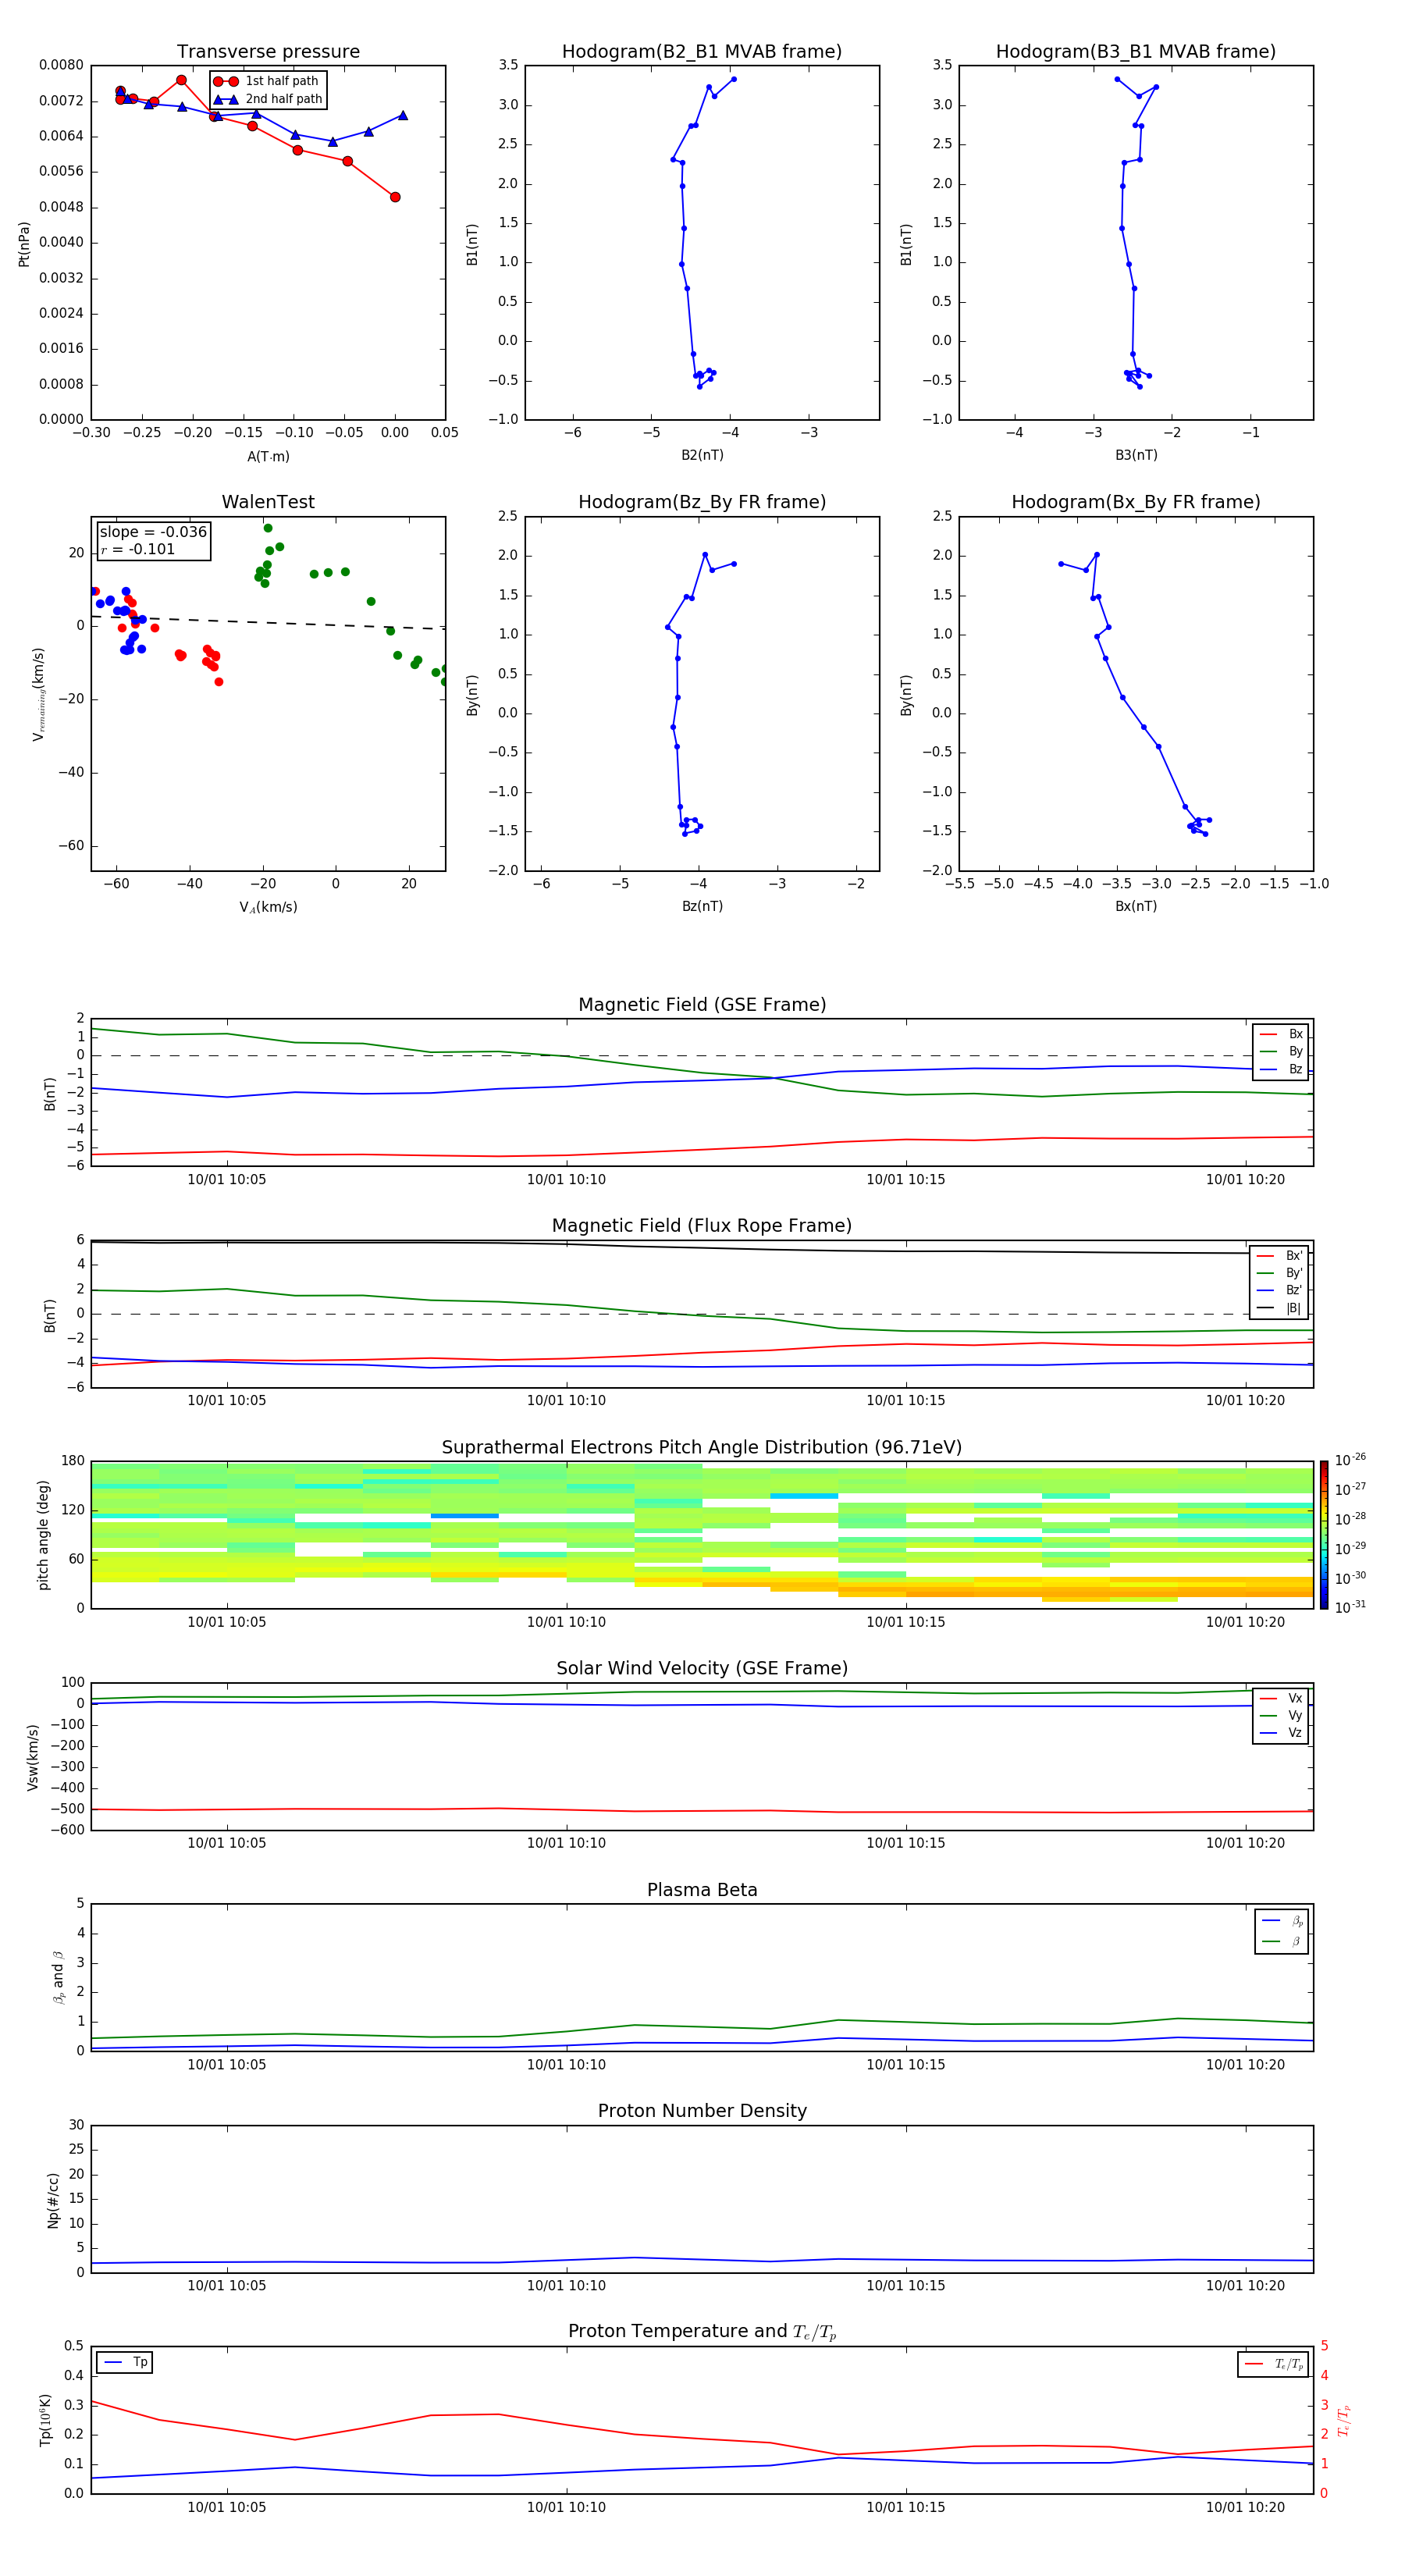Image resolution: width=1405 pixels, height=2576 pixels.
Task: Click the 'Transverse pressure' plot title
Action: [x=268, y=52]
